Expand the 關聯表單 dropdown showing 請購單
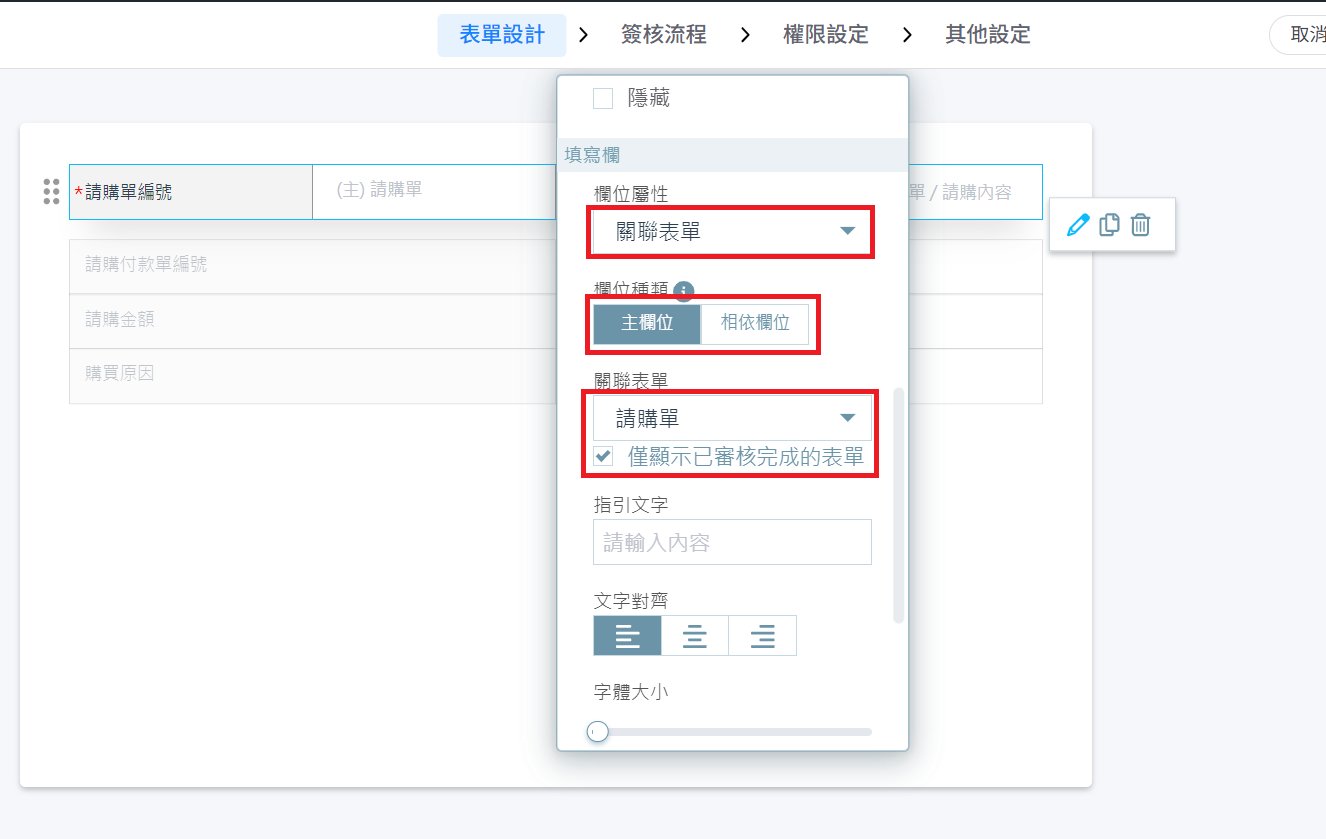Viewport: 1326px width, 839px height. pyautogui.click(x=732, y=418)
